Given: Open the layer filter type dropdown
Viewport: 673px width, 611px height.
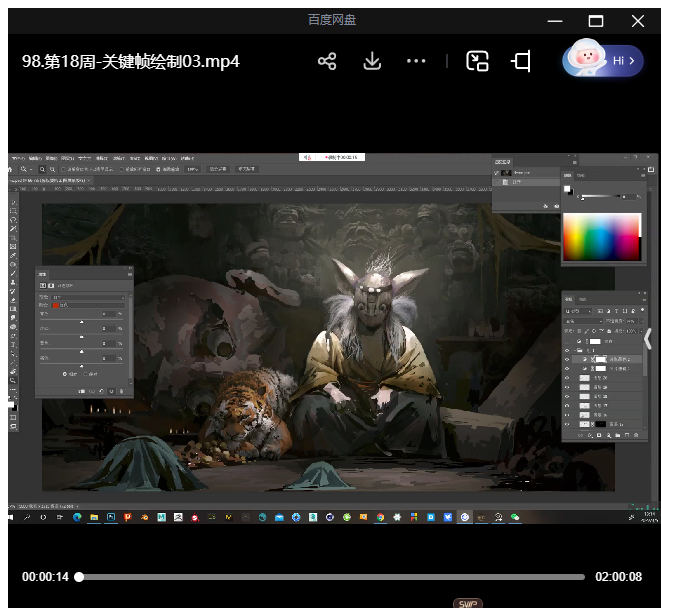Looking at the screenshot, I should [578, 311].
